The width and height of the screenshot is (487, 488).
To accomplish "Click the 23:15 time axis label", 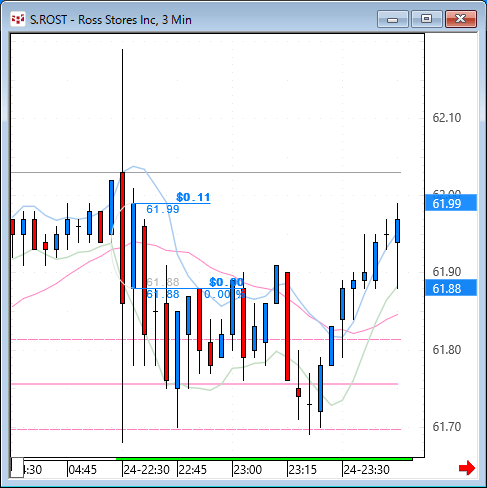I will click(302, 470).
